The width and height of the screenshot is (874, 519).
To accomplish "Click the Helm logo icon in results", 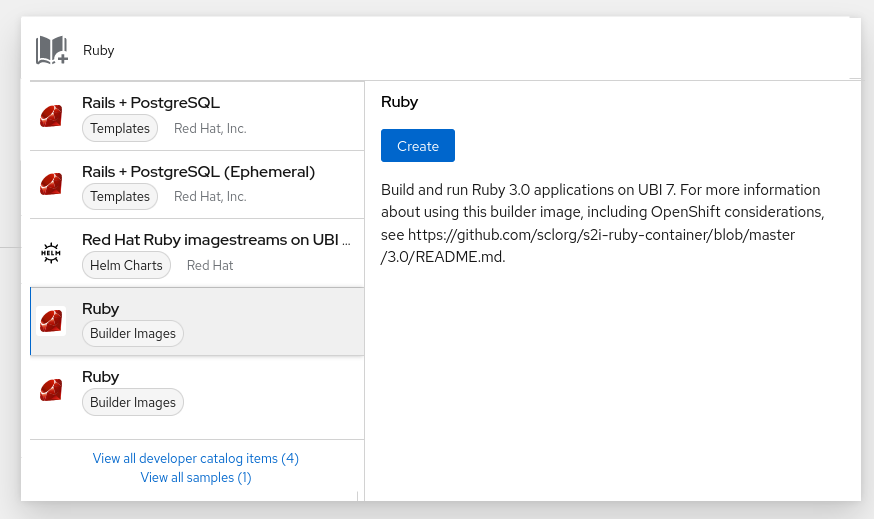I will tap(51, 252).
